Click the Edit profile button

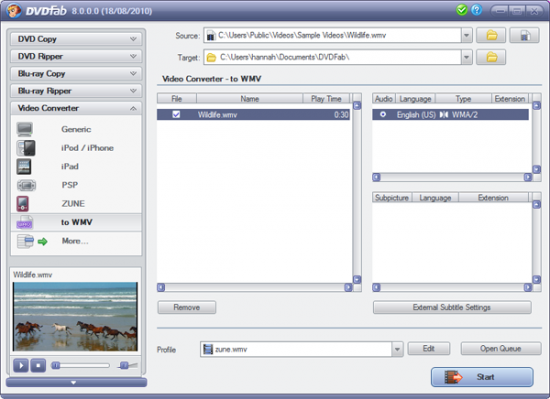point(429,349)
